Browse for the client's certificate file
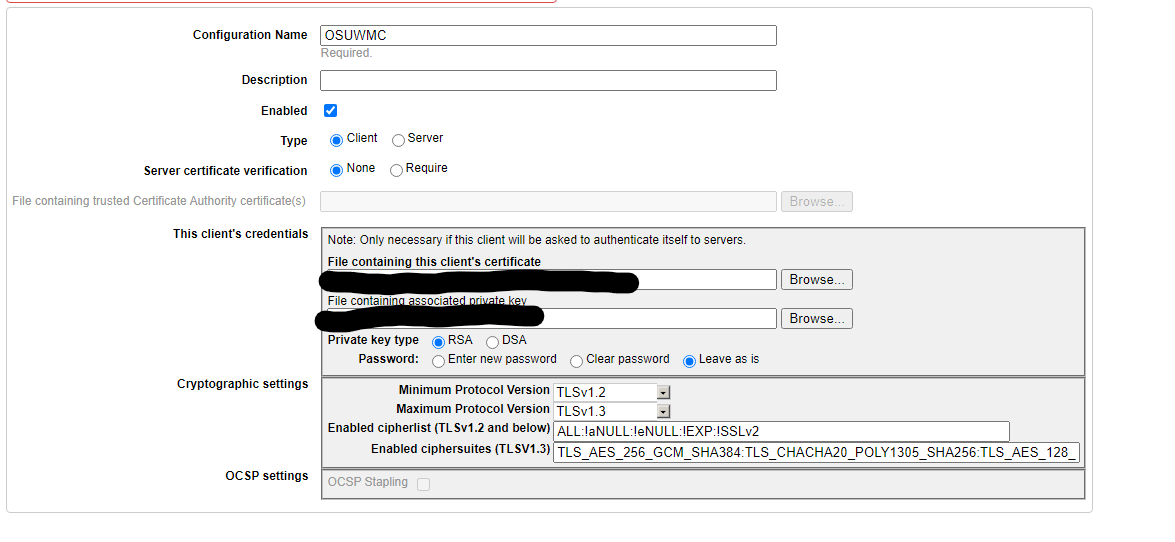The height and width of the screenshot is (542, 1175). tap(817, 280)
